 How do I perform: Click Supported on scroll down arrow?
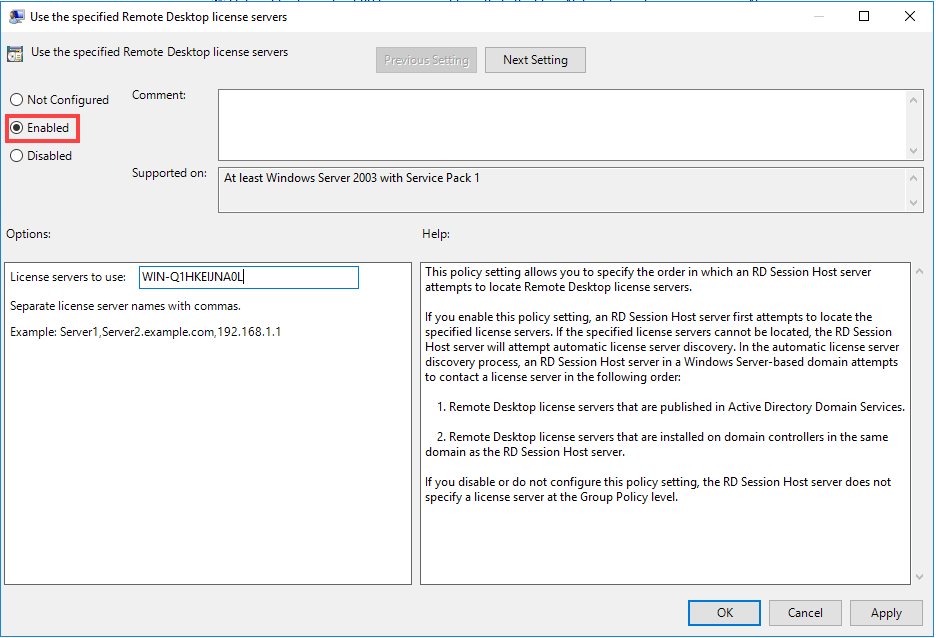coord(913,203)
